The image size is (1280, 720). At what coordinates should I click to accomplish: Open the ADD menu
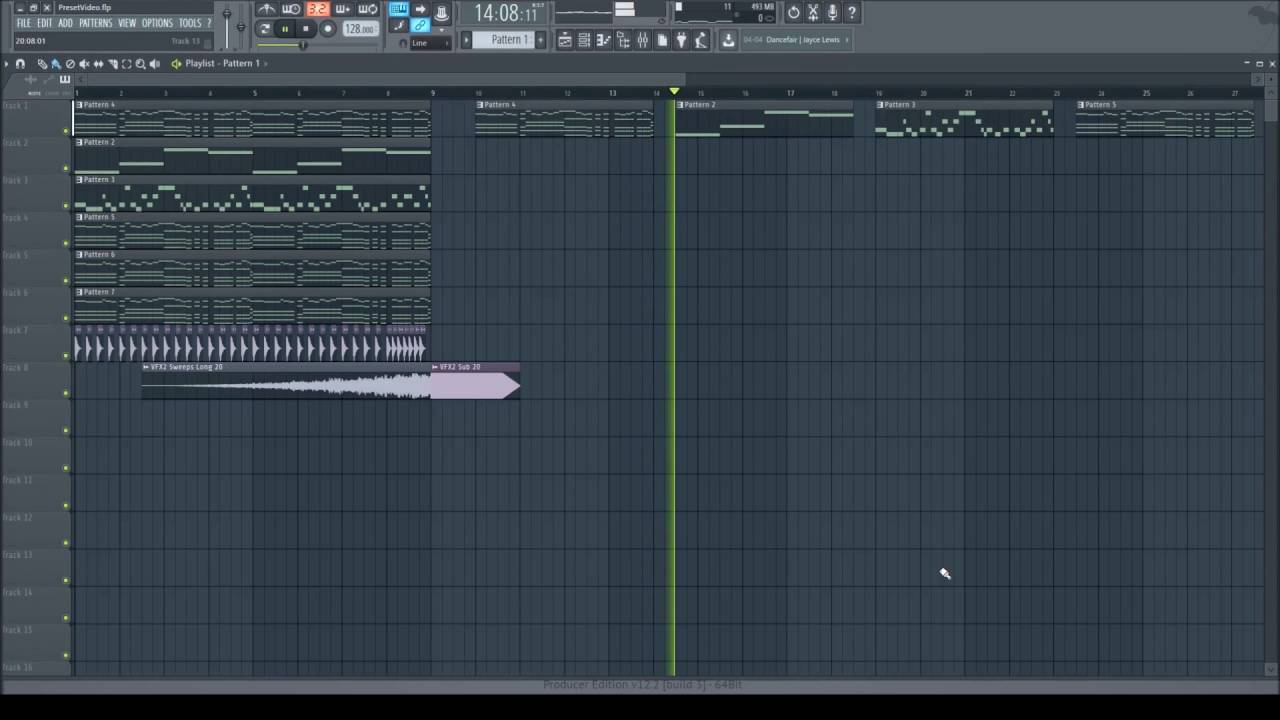click(x=65, y=23)
